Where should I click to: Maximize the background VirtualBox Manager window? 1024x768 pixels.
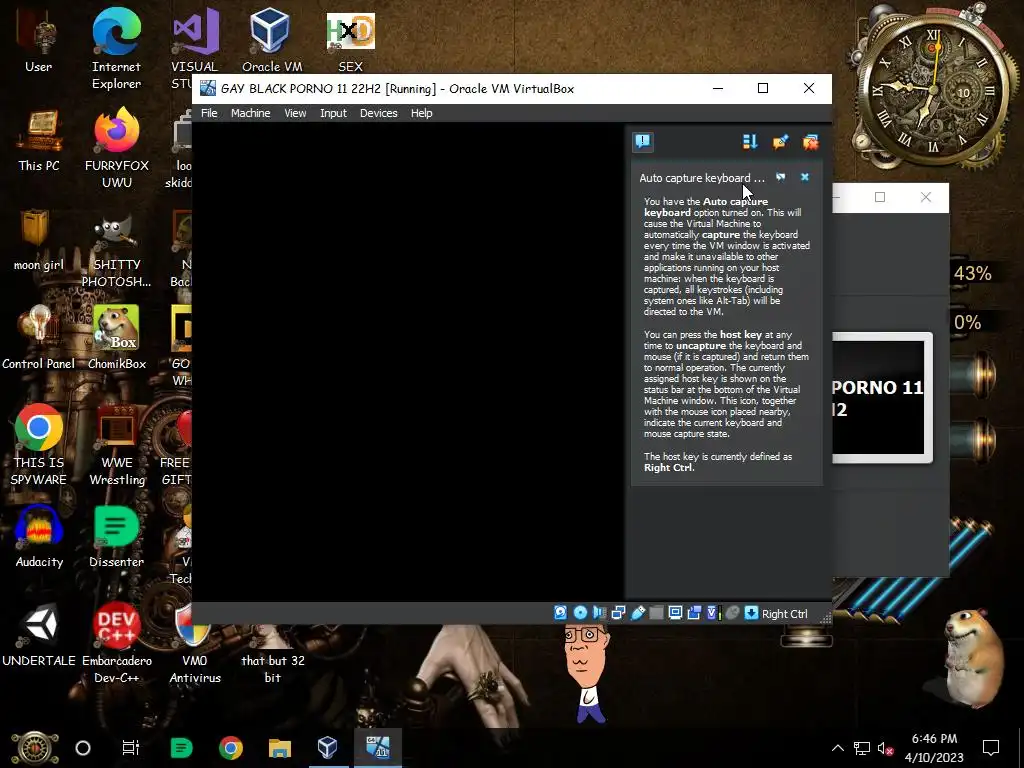880,197
